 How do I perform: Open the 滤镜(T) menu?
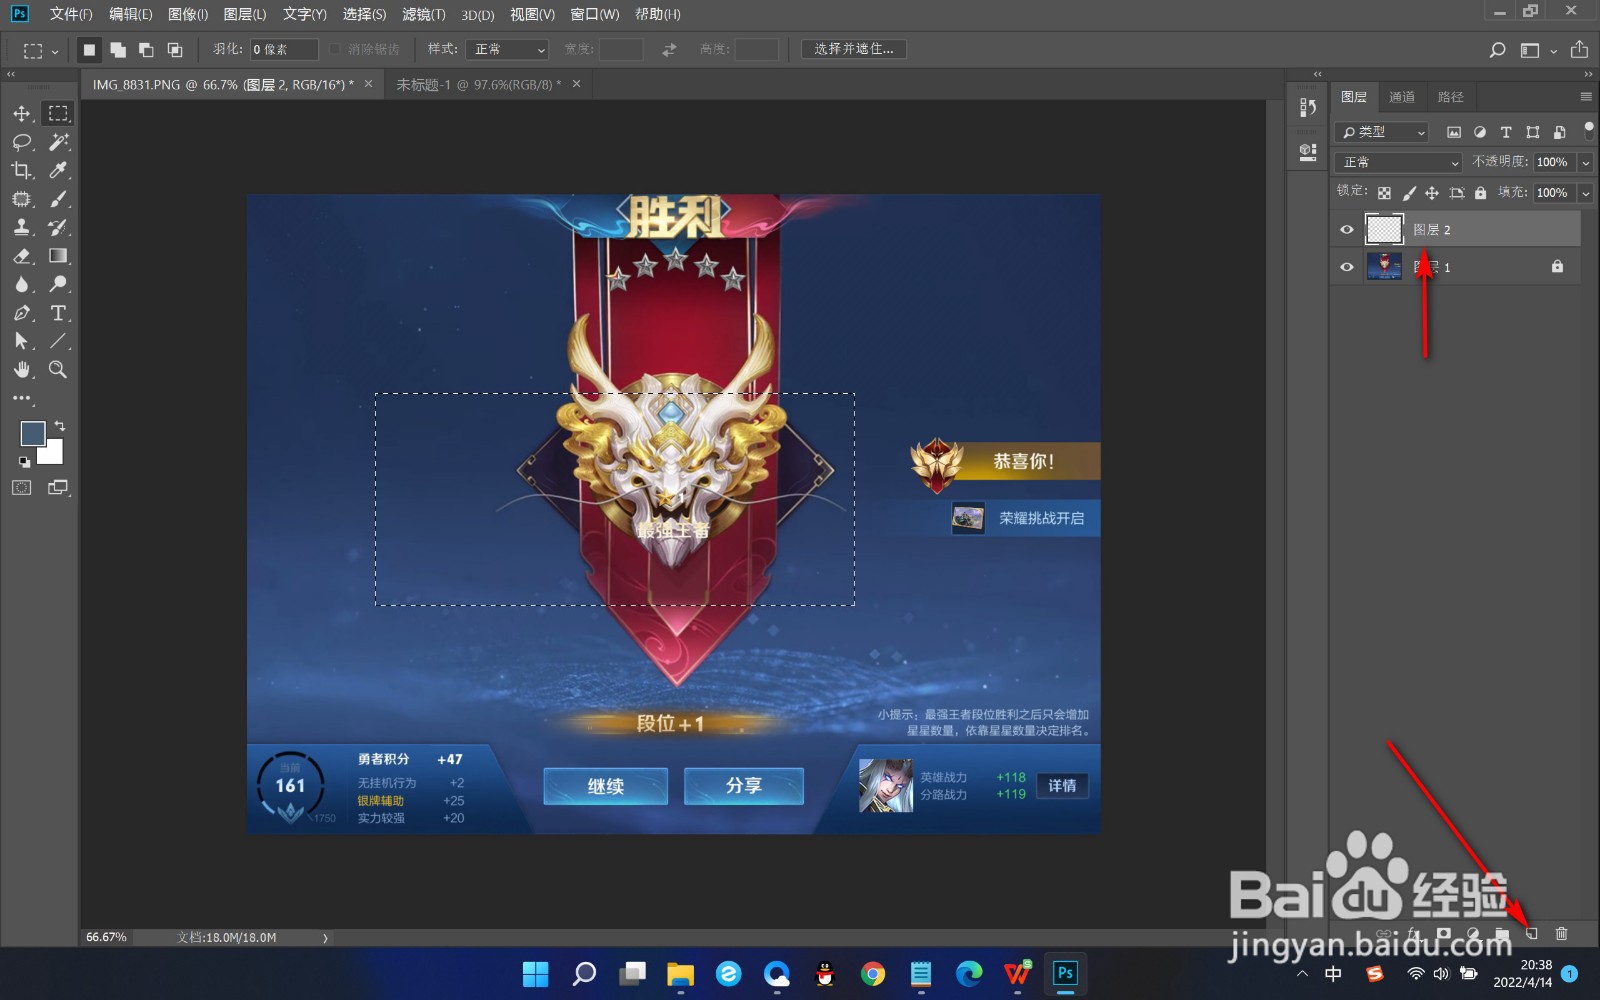pyautogui.click(x=424, y=14)
